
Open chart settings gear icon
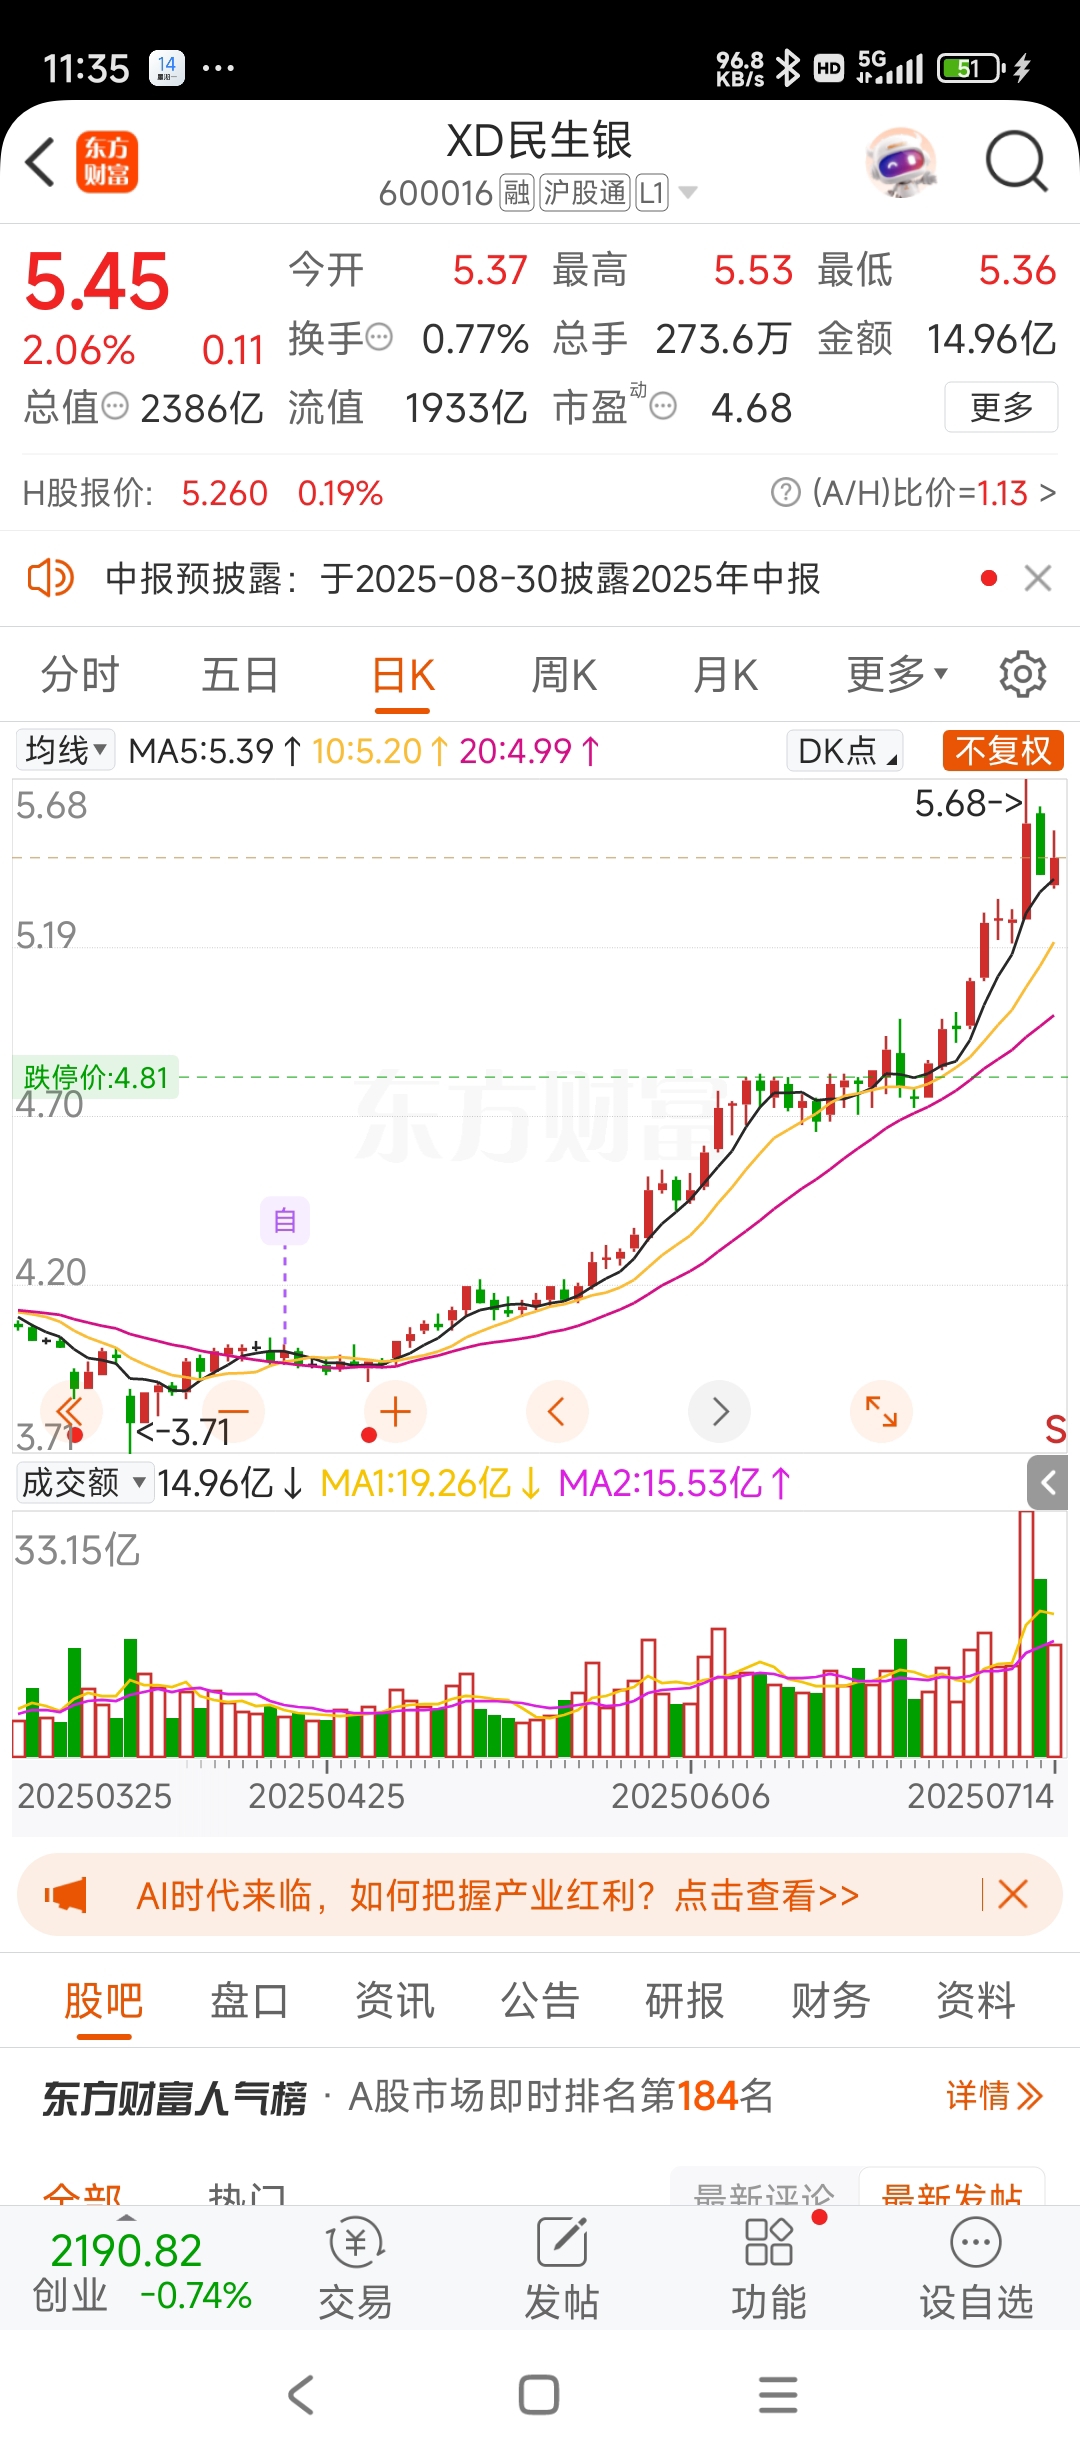point(1023,674)
